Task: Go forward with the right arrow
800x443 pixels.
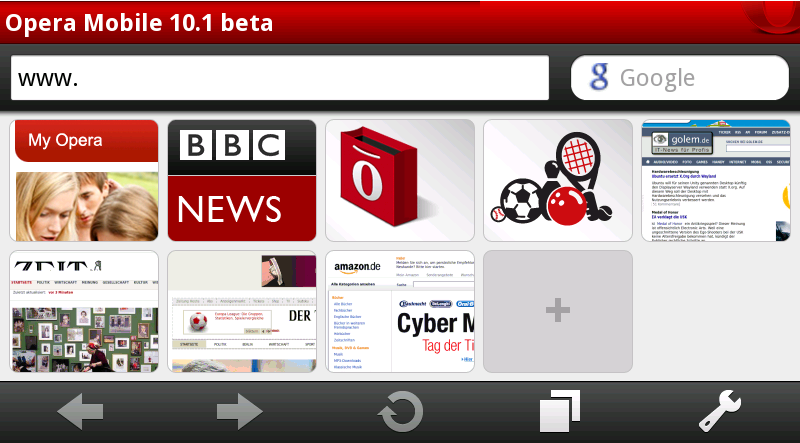Action: (240, 411)
